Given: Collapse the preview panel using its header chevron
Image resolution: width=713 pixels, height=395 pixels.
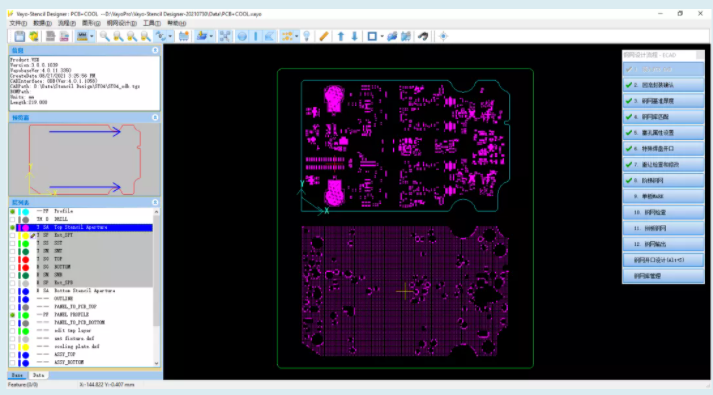Looking at the screenshot, I should pyautogui.click(x=155, y=117).
